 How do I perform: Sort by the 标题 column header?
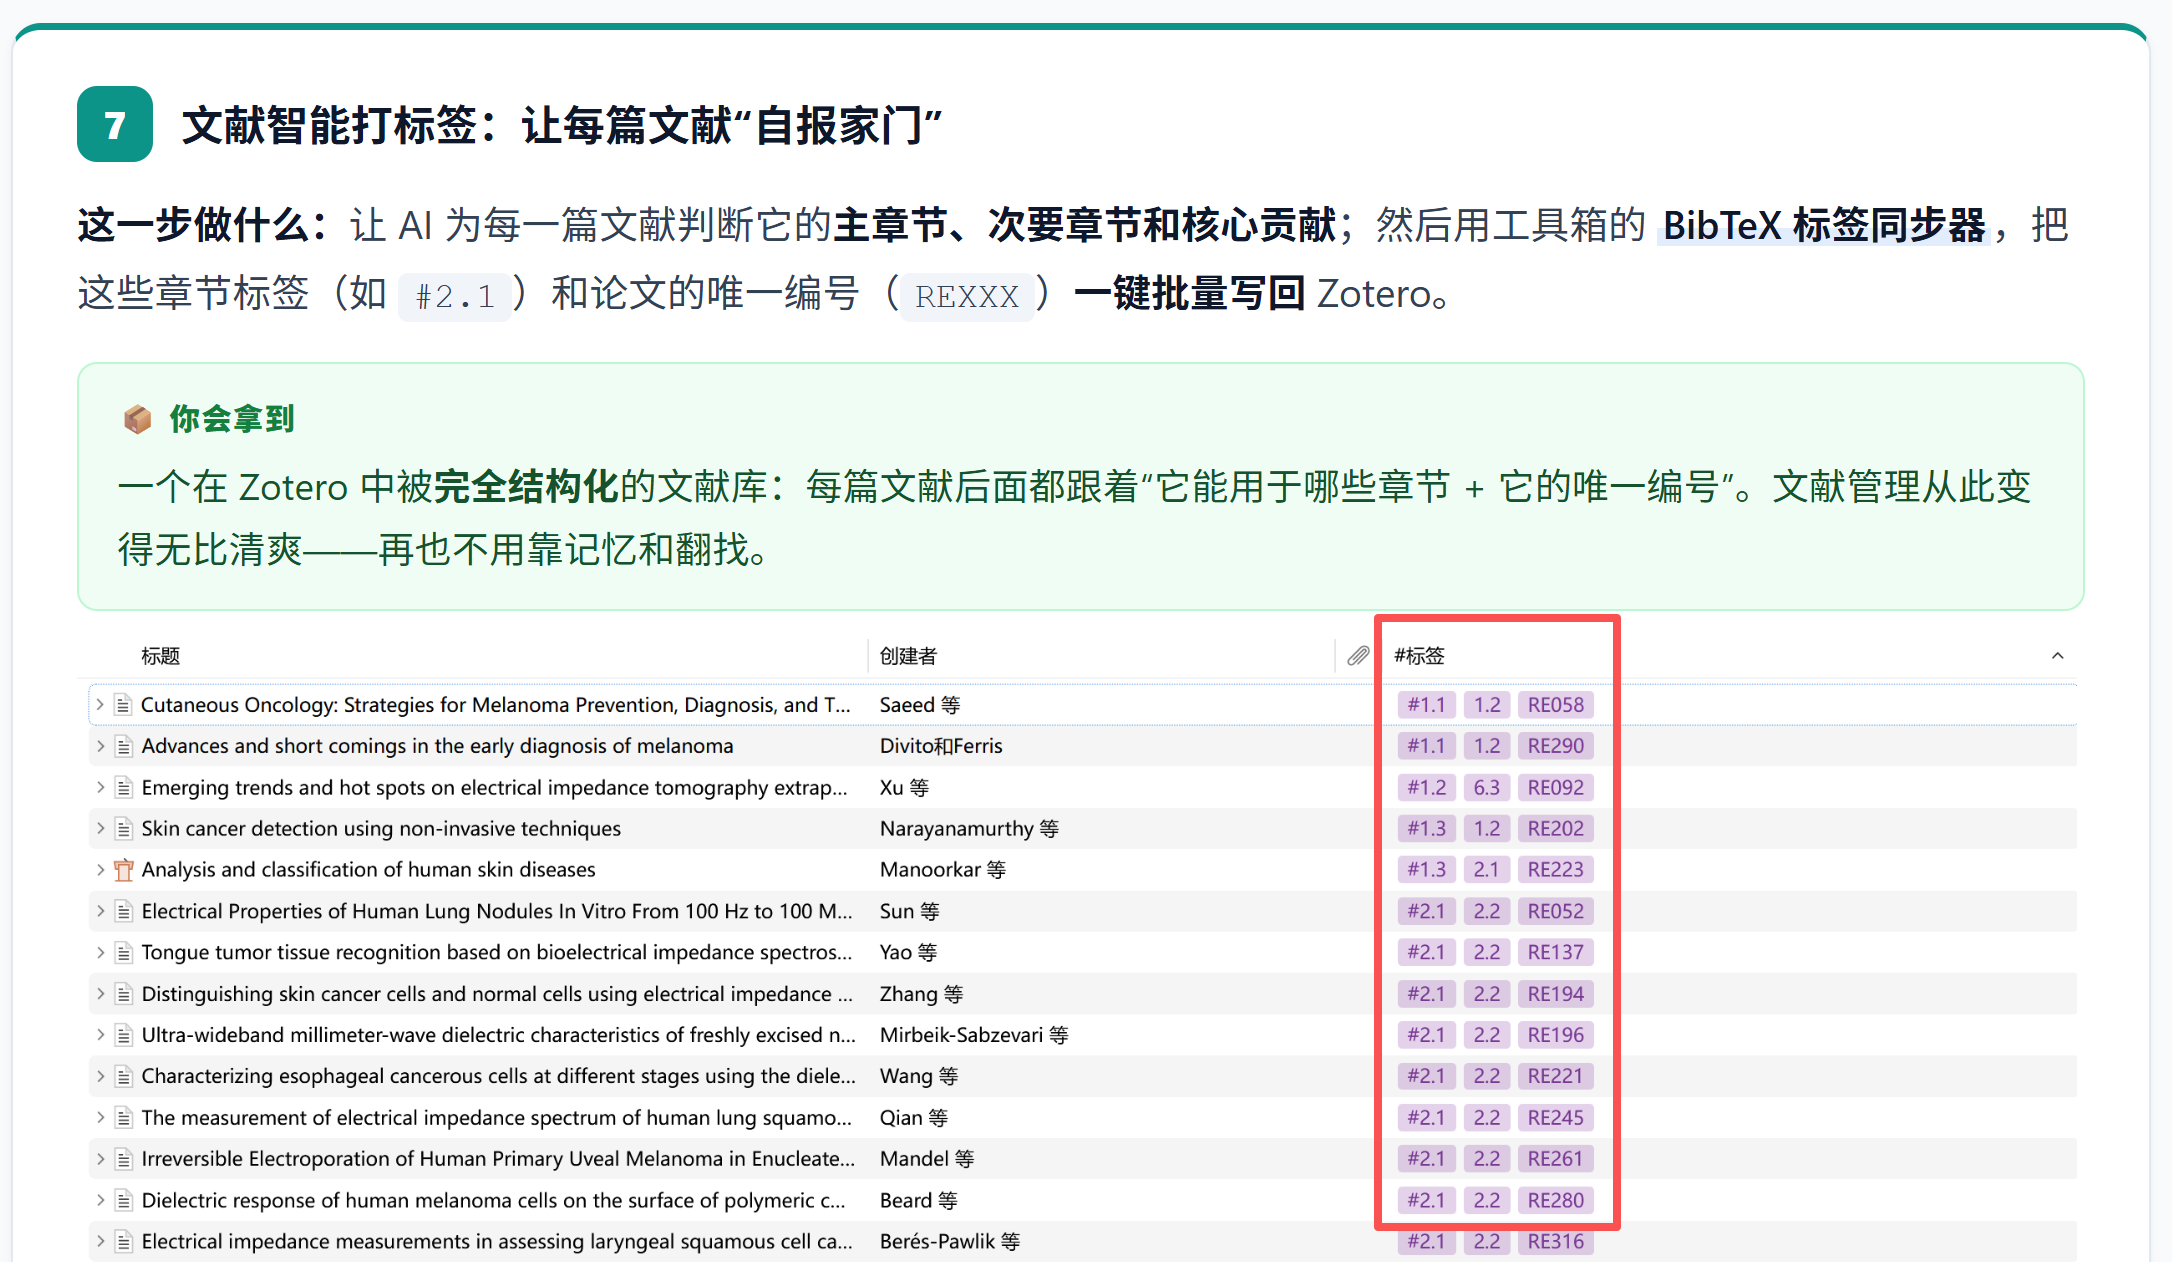[160, 656]
